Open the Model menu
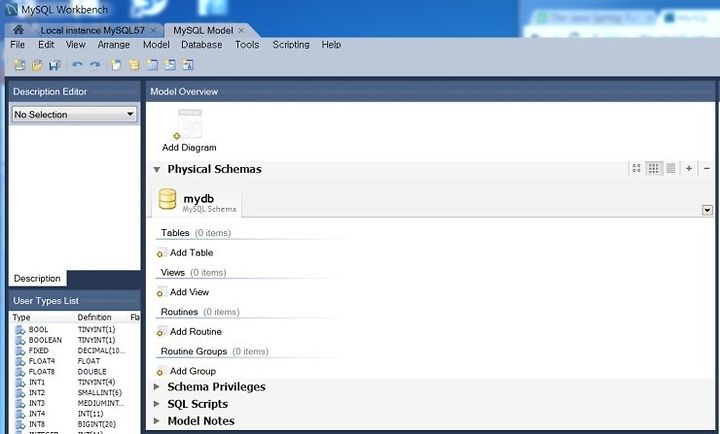 coord(156,45)
